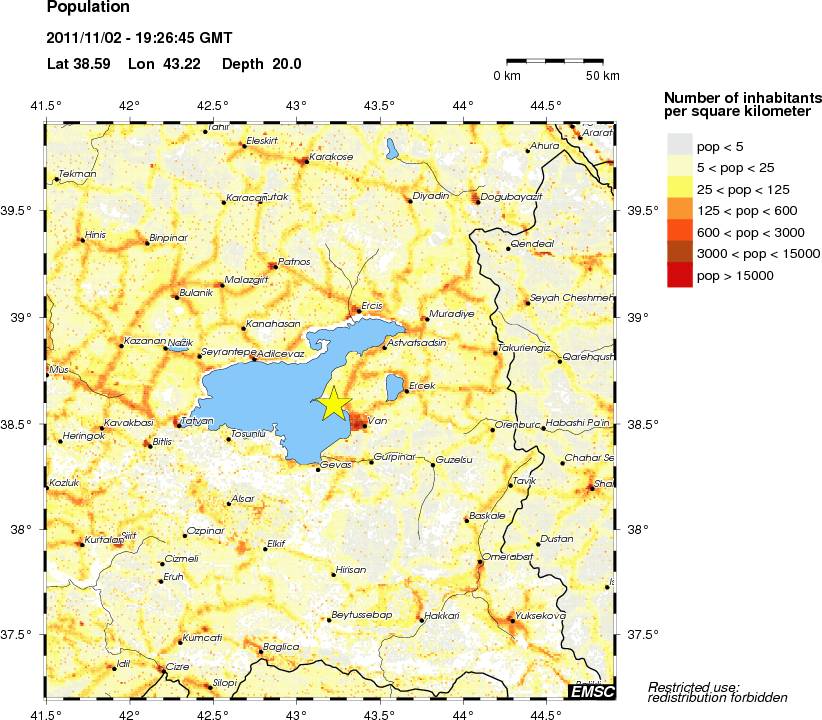Viewport: 822px width, 720px height.
Task: Select the Ercis city marker dot
Action: coord(358,311)
